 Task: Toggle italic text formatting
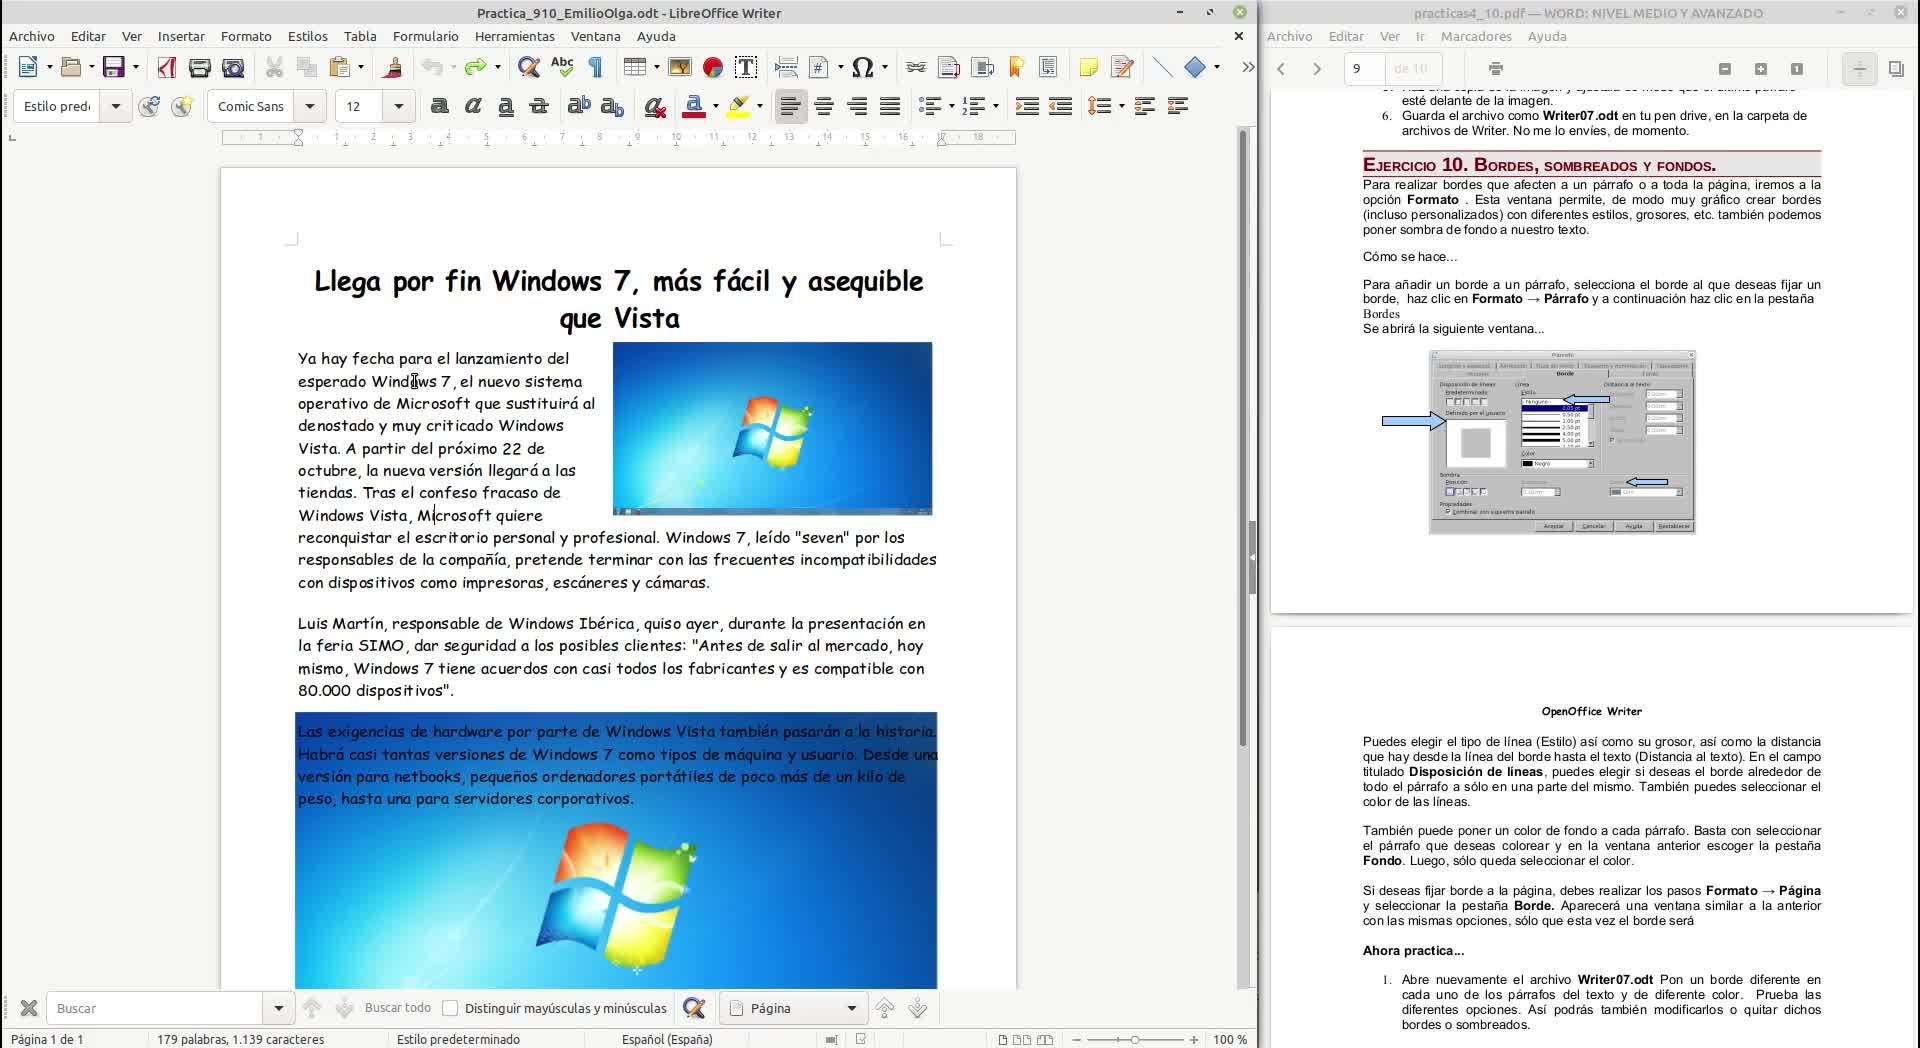[473, 106]
